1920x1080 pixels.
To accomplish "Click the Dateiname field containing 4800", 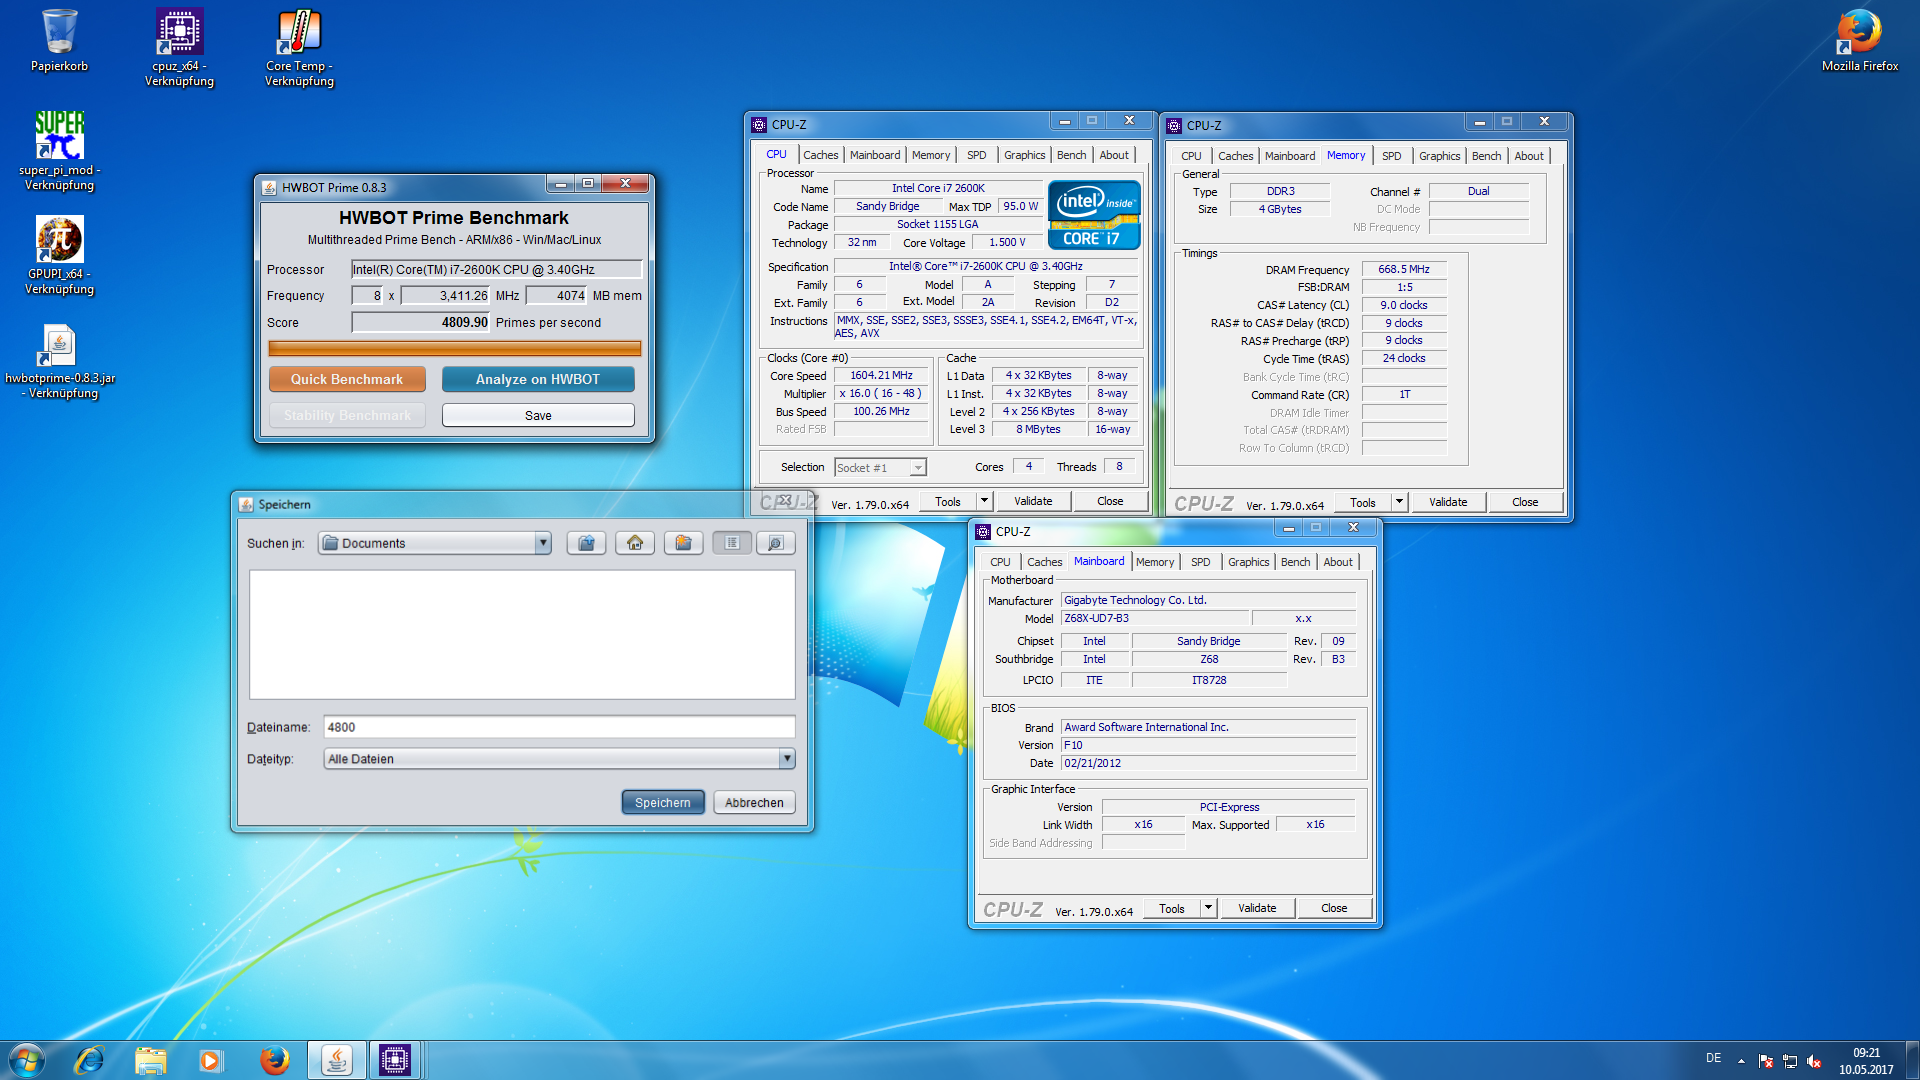I will click(x=559, y=727).
